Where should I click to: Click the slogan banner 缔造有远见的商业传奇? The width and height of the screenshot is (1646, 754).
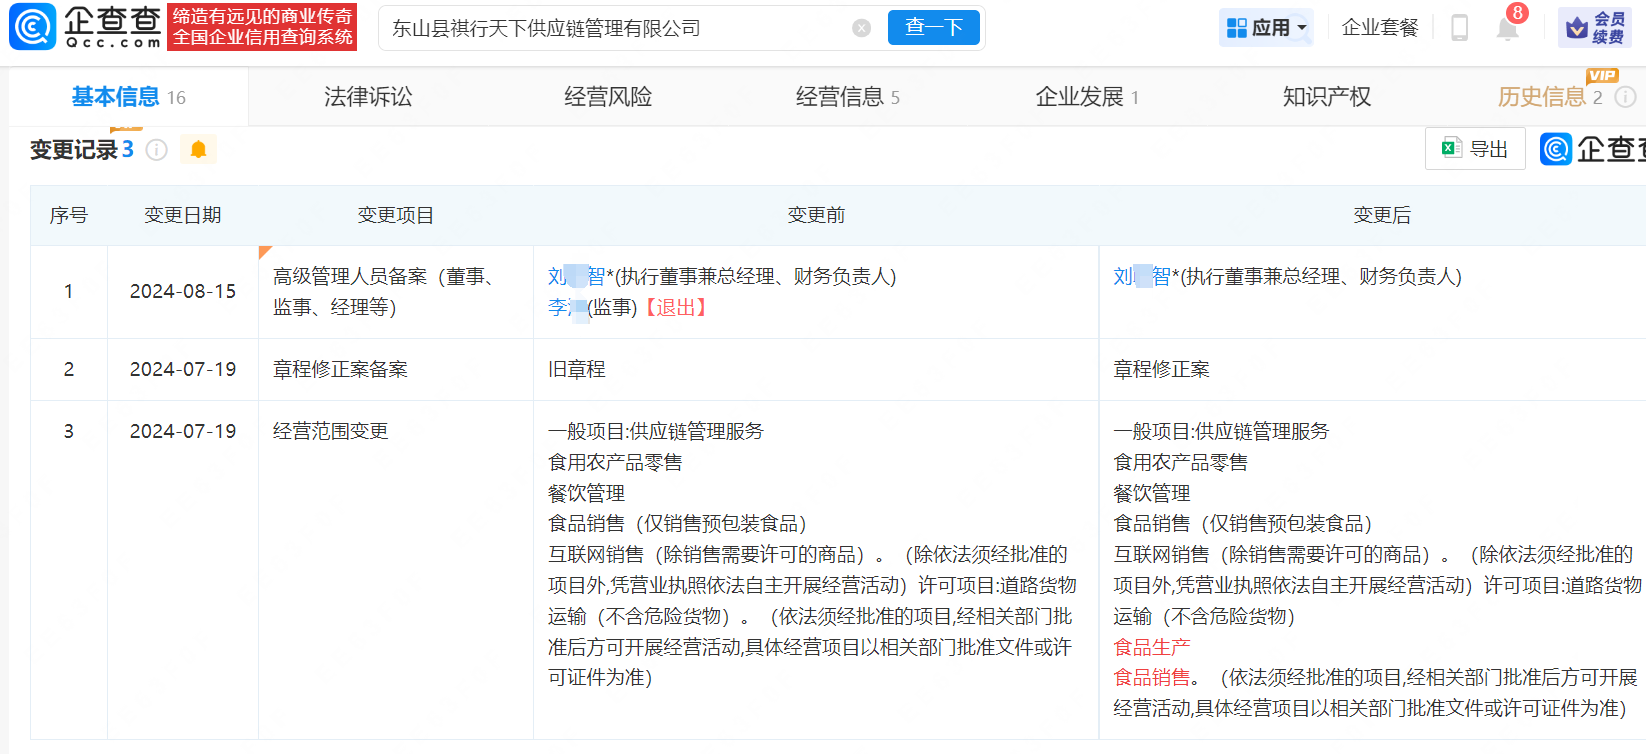tap(262, 27)
